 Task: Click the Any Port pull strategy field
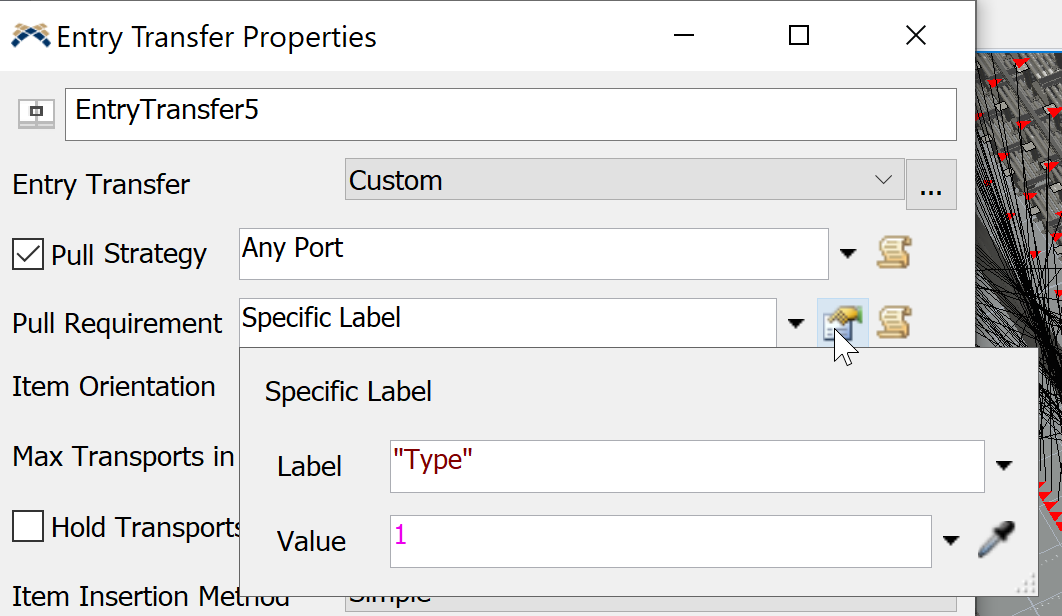pos(534,253)
